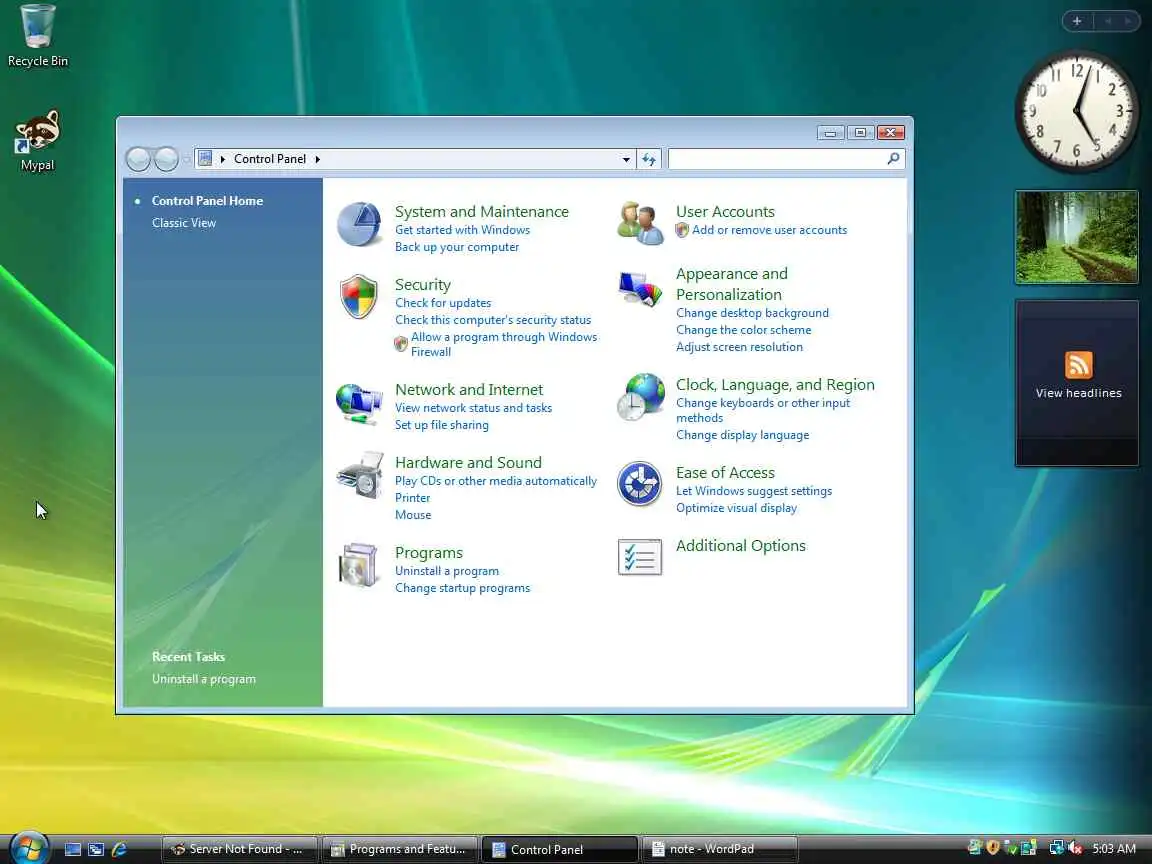1152x864 pixels.
Task: Click the Hardware and Sound printer icon
Action: [360, 475]
